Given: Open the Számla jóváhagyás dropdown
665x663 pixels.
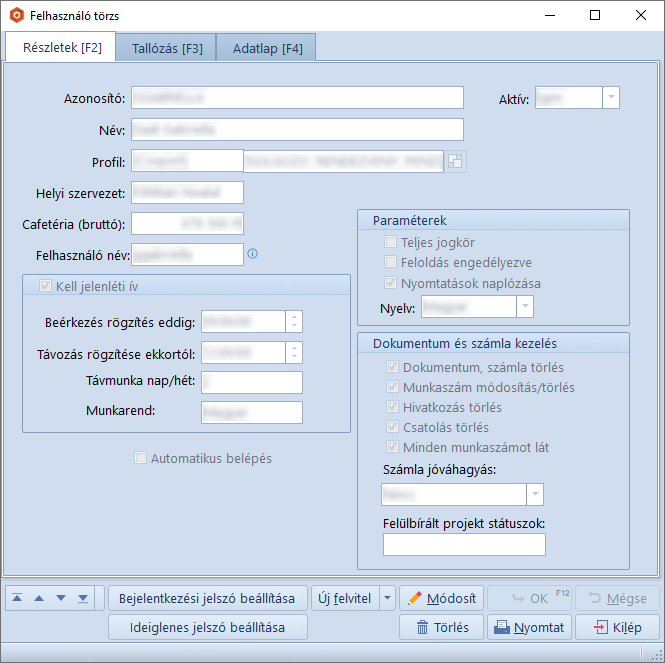Looking at the screenshot, I should [534, 494].
